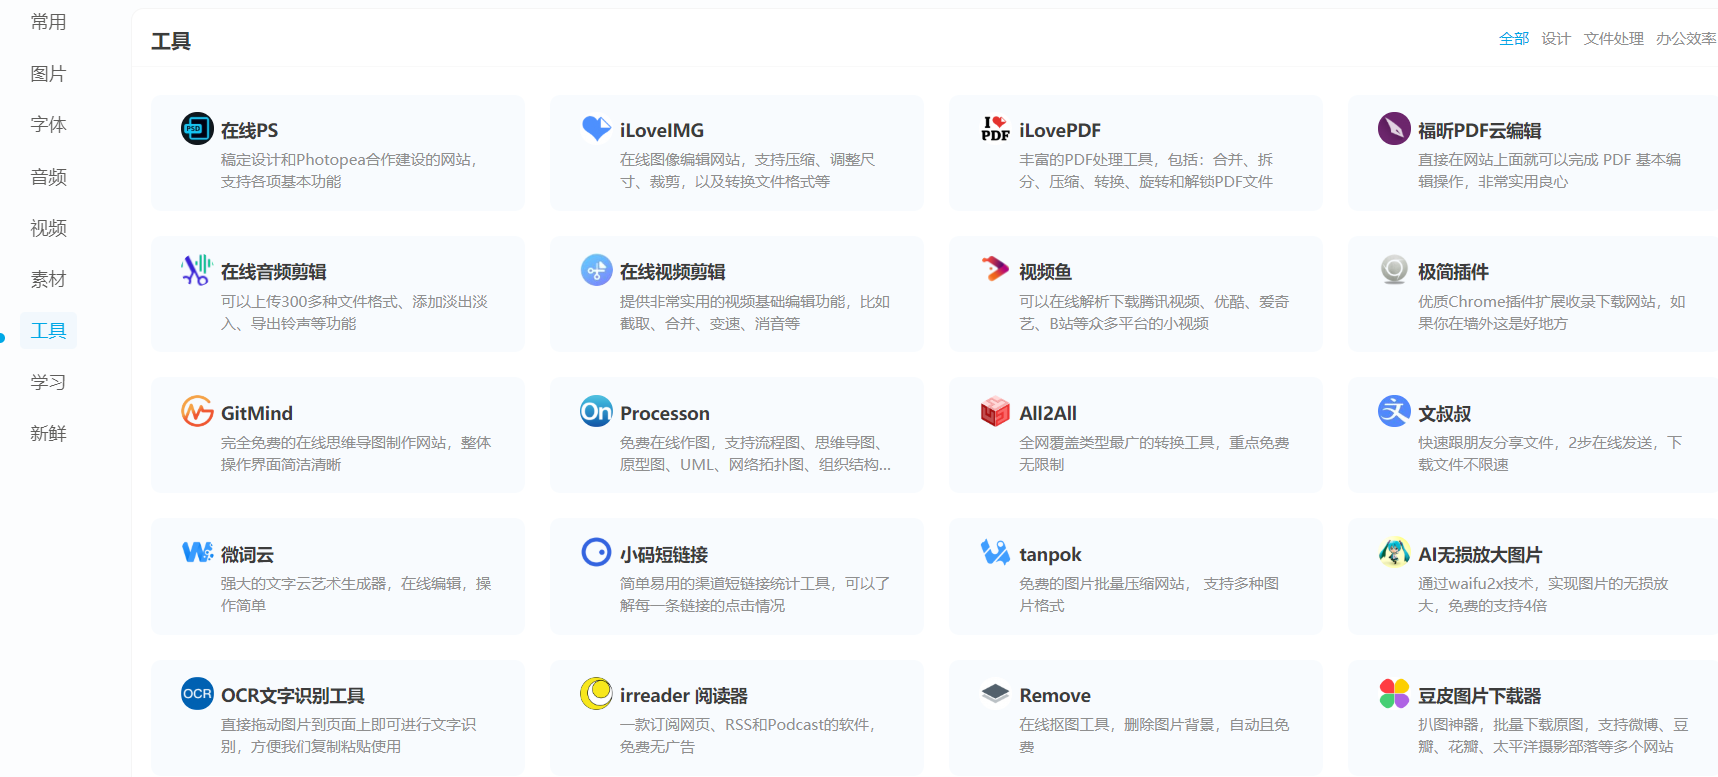Open the All2All title link
The width and height of the screenshot is (1718, 777).
(1048, 413)
